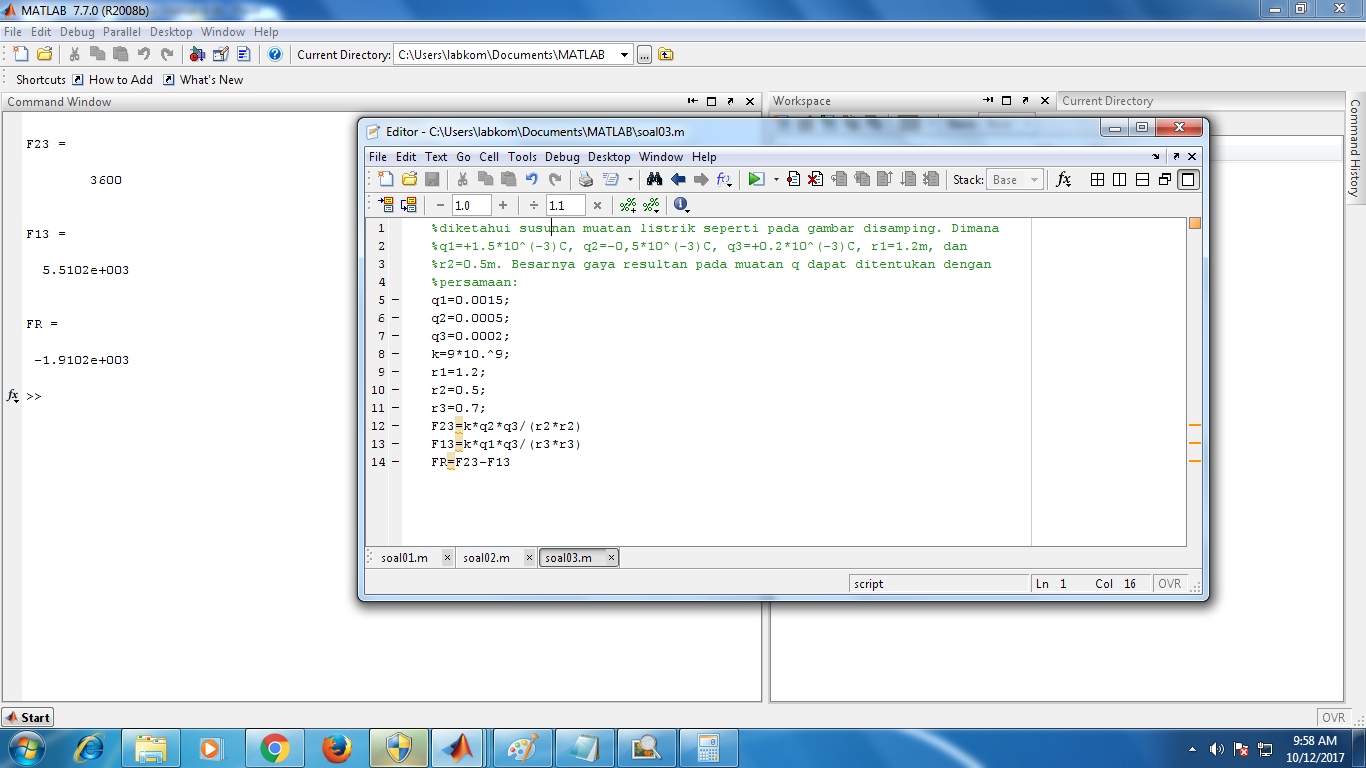
Task: Click the volume icon in system tray
Action: [1217, 749]
